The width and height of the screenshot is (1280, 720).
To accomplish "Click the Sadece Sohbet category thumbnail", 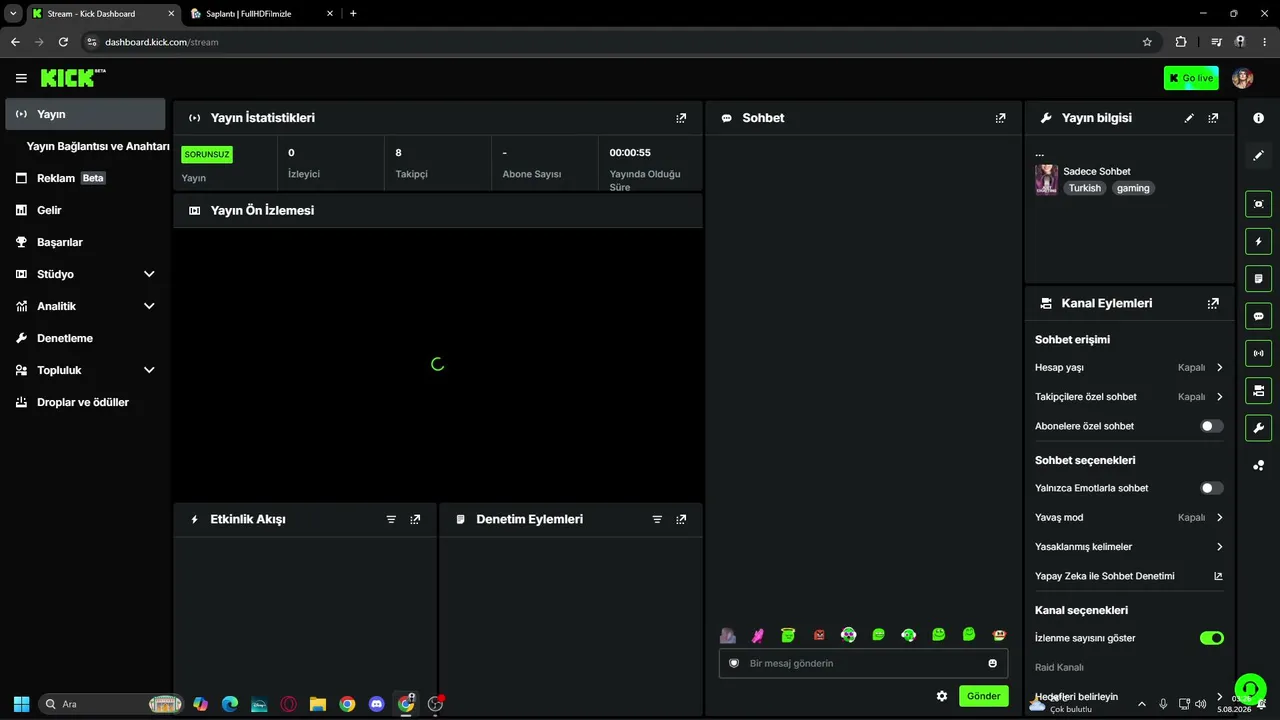I will pyautogui.click(x=1046, y=180).
